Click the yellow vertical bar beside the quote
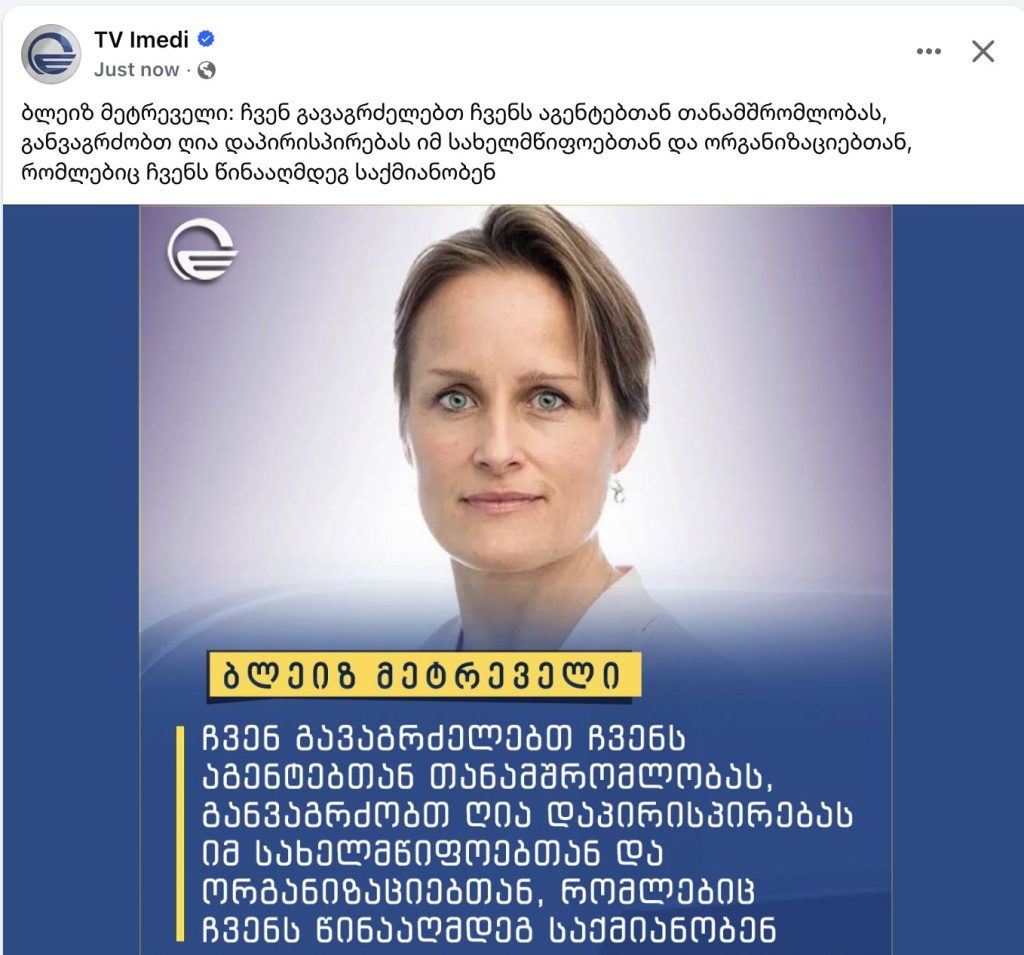Screen dimensions: 1024x955 pos(180,833)
